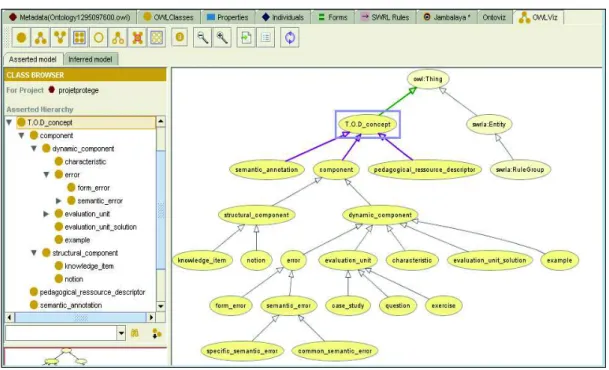Collapse the dynamic_component tree node
The width and height of the screenshot is (609, 370).
[x=34, y=148]
